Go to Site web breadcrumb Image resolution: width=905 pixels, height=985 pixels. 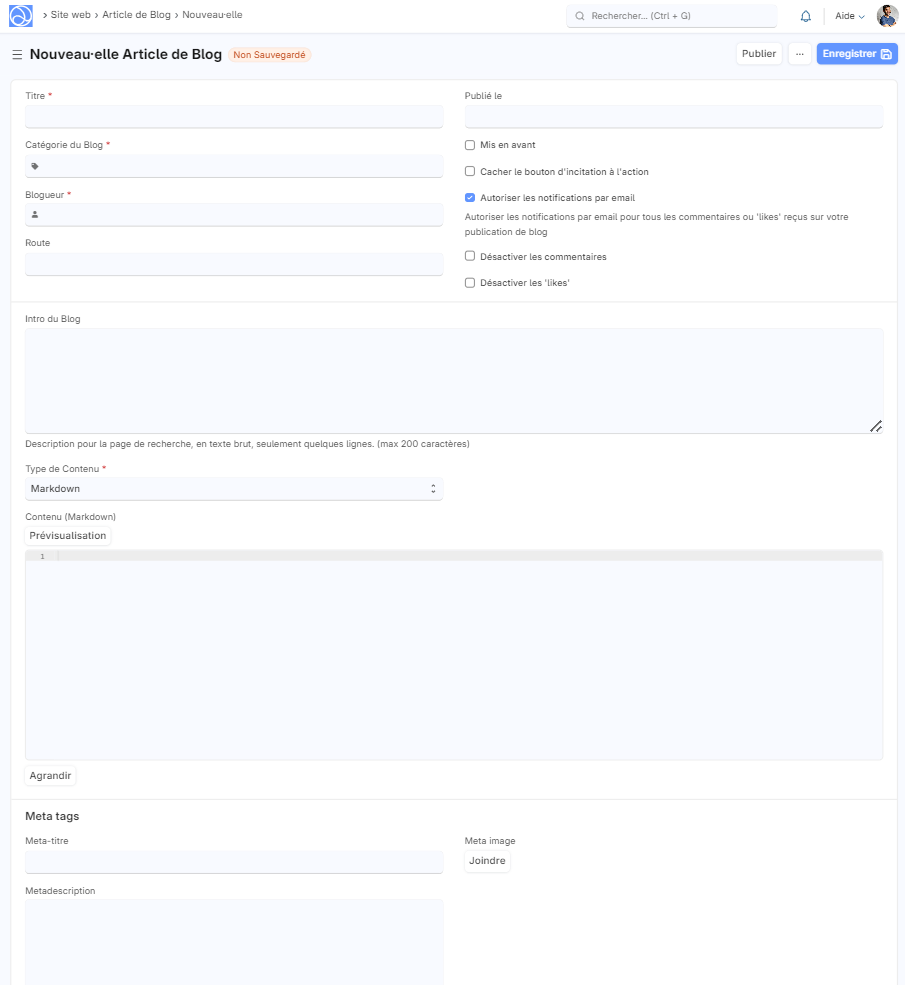70,15
